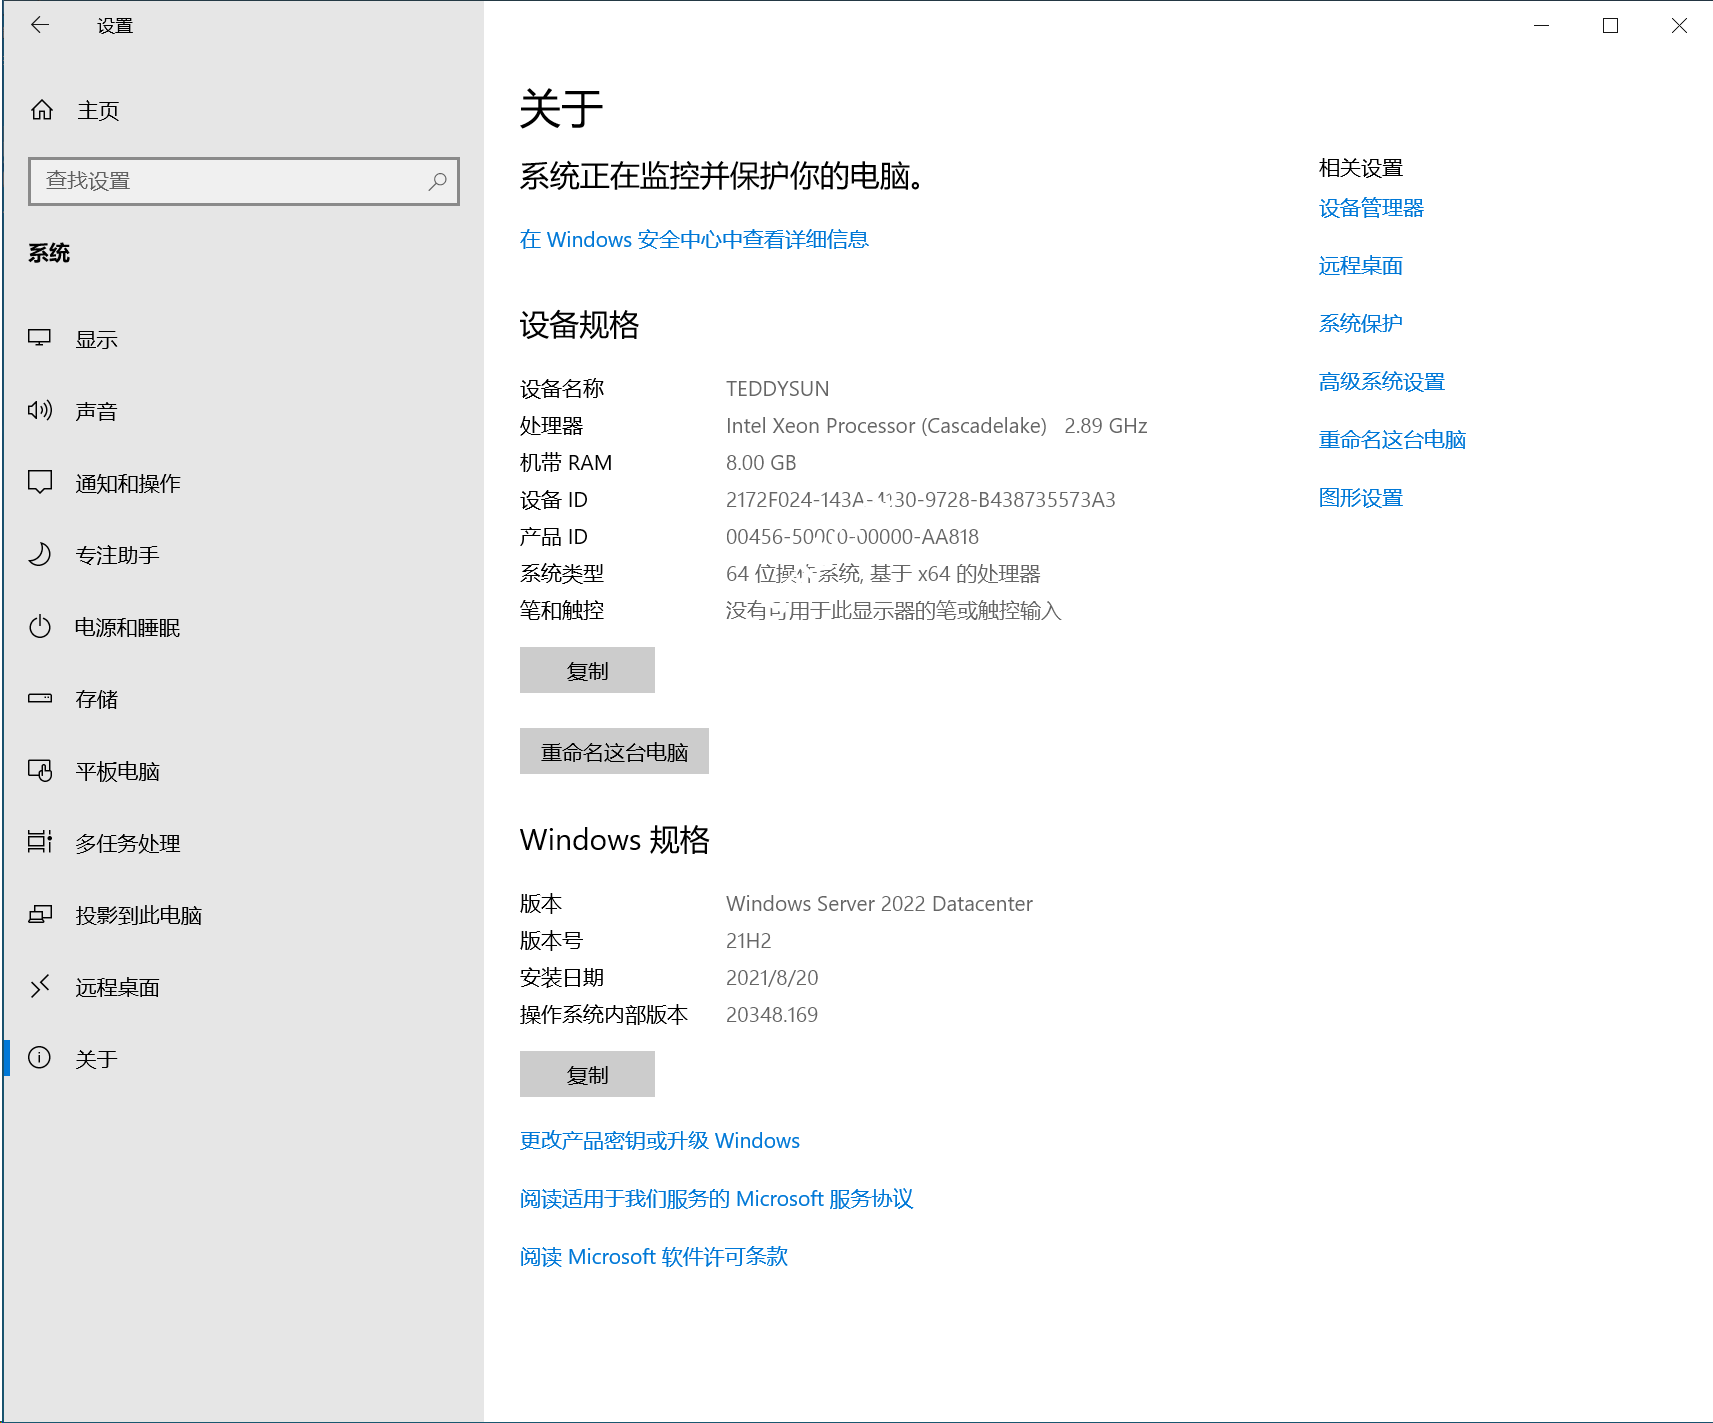Open the Storage (存储) drive icon

40,699
